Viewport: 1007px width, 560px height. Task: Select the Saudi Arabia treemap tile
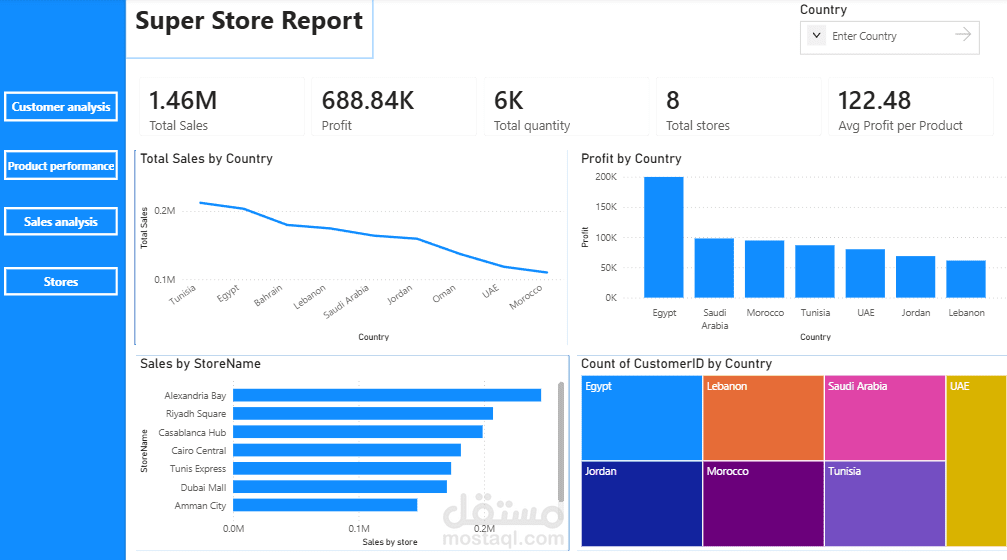click(884, 418)
